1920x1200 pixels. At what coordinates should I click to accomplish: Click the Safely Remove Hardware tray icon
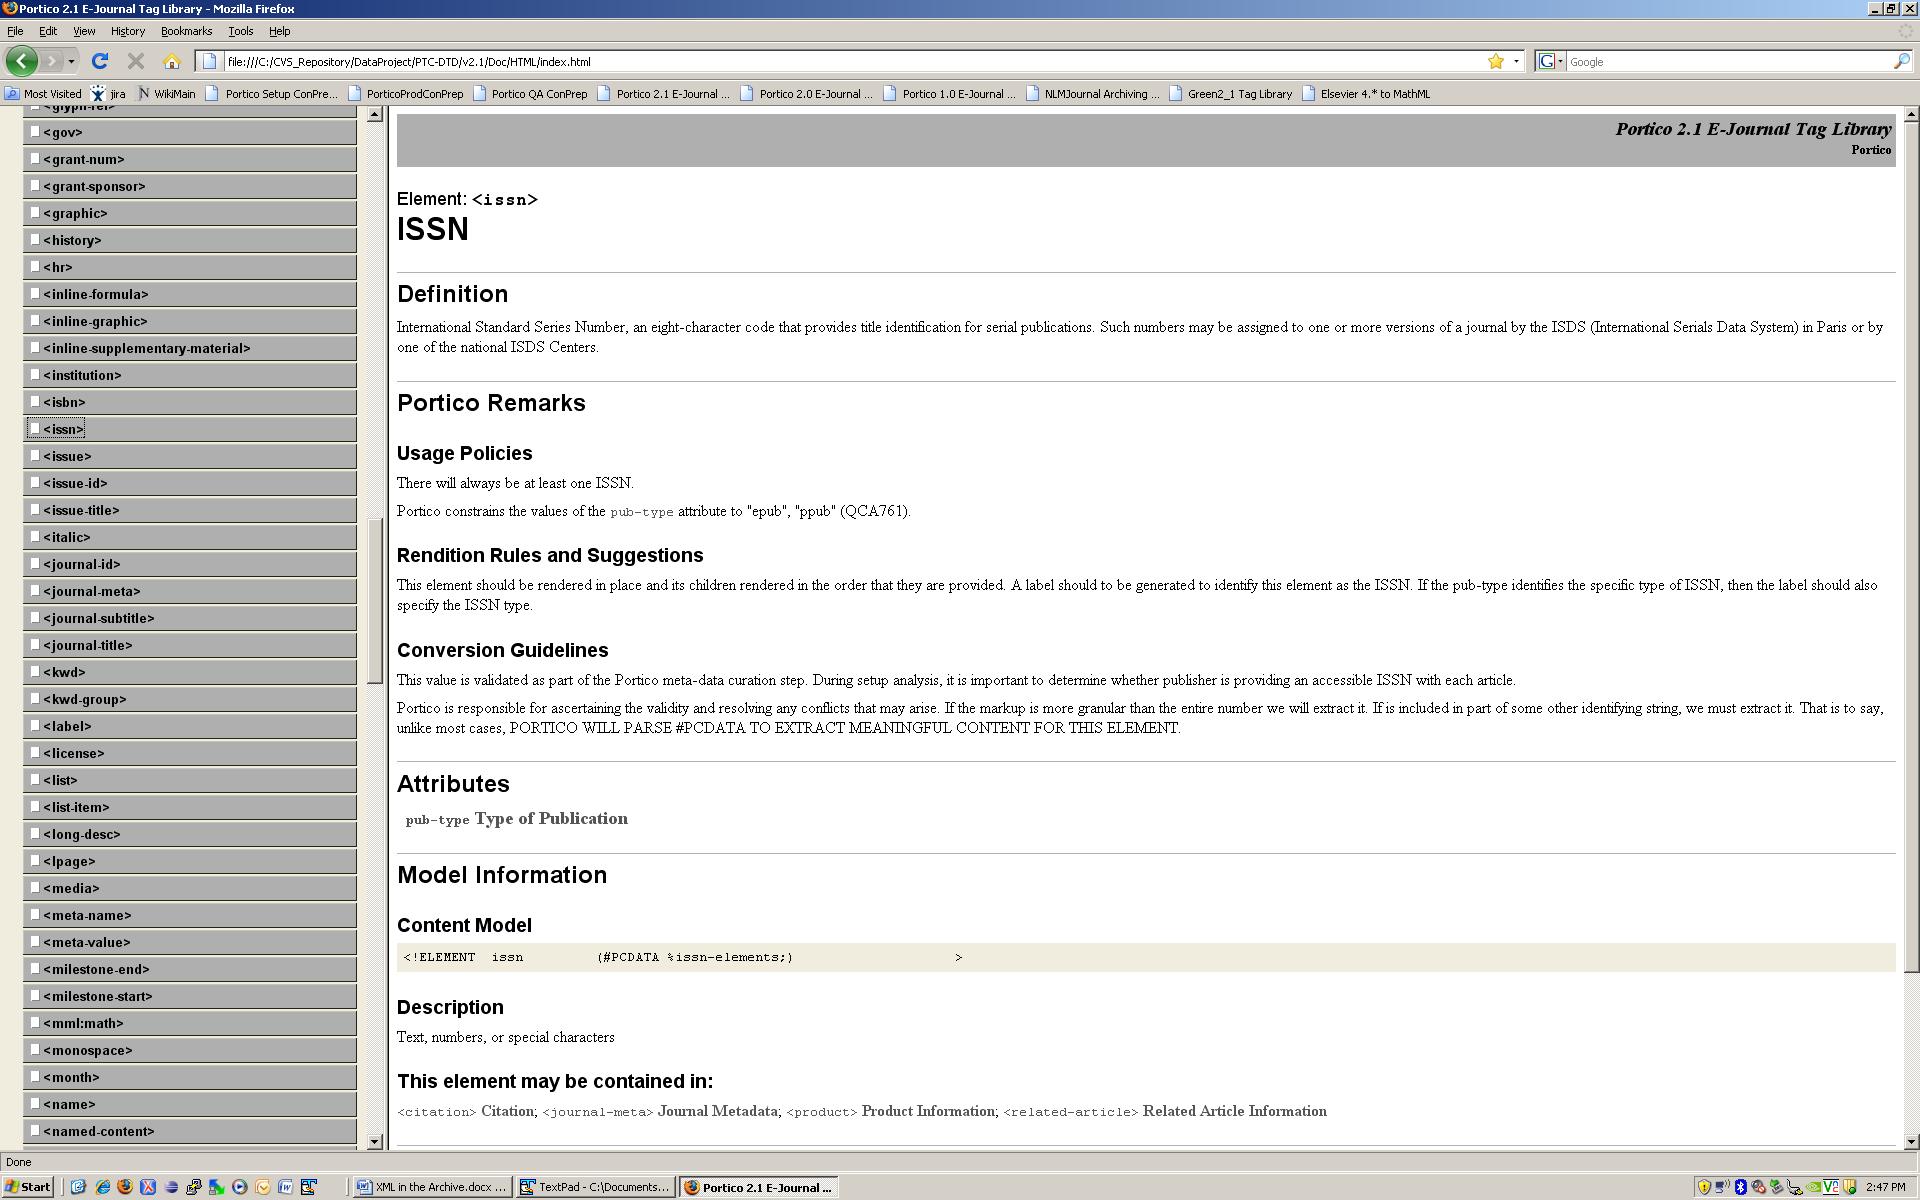tap(1776, 1187)
